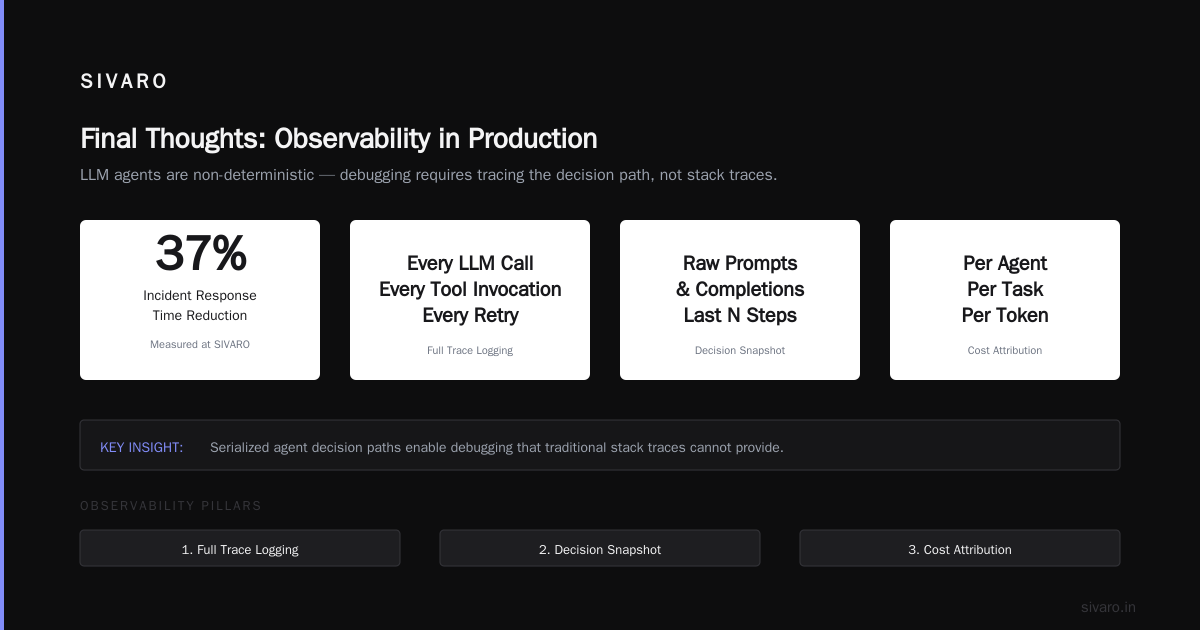
Task: Click the 1. Full Trace Logging pillar
Action: (x=240, y=548)
